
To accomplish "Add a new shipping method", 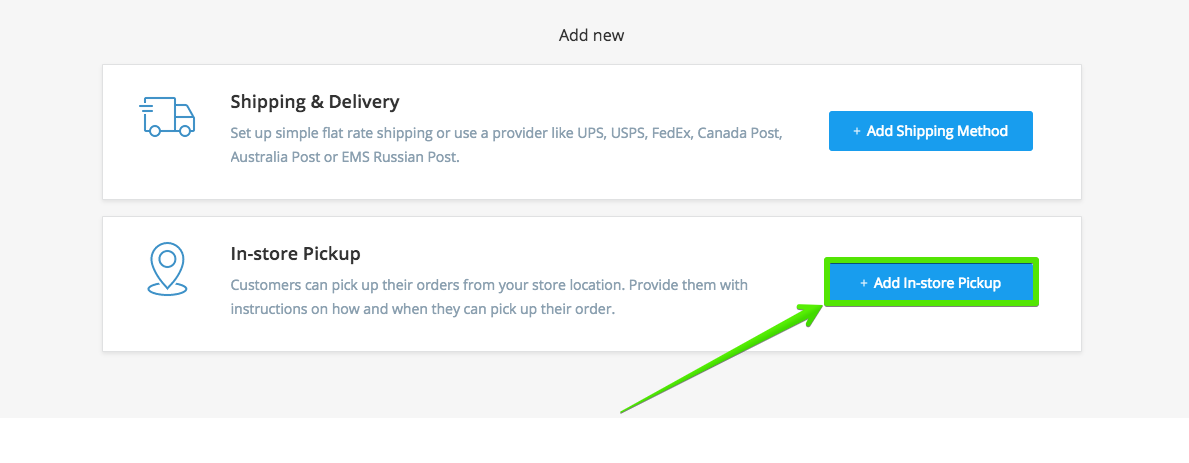I will [930, 131].
